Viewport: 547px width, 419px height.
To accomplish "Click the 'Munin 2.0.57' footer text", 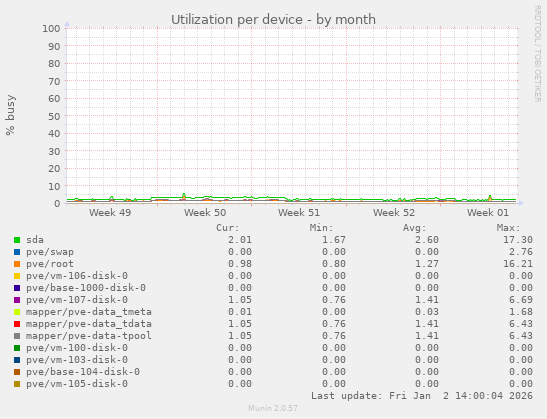I will point(273,408).
